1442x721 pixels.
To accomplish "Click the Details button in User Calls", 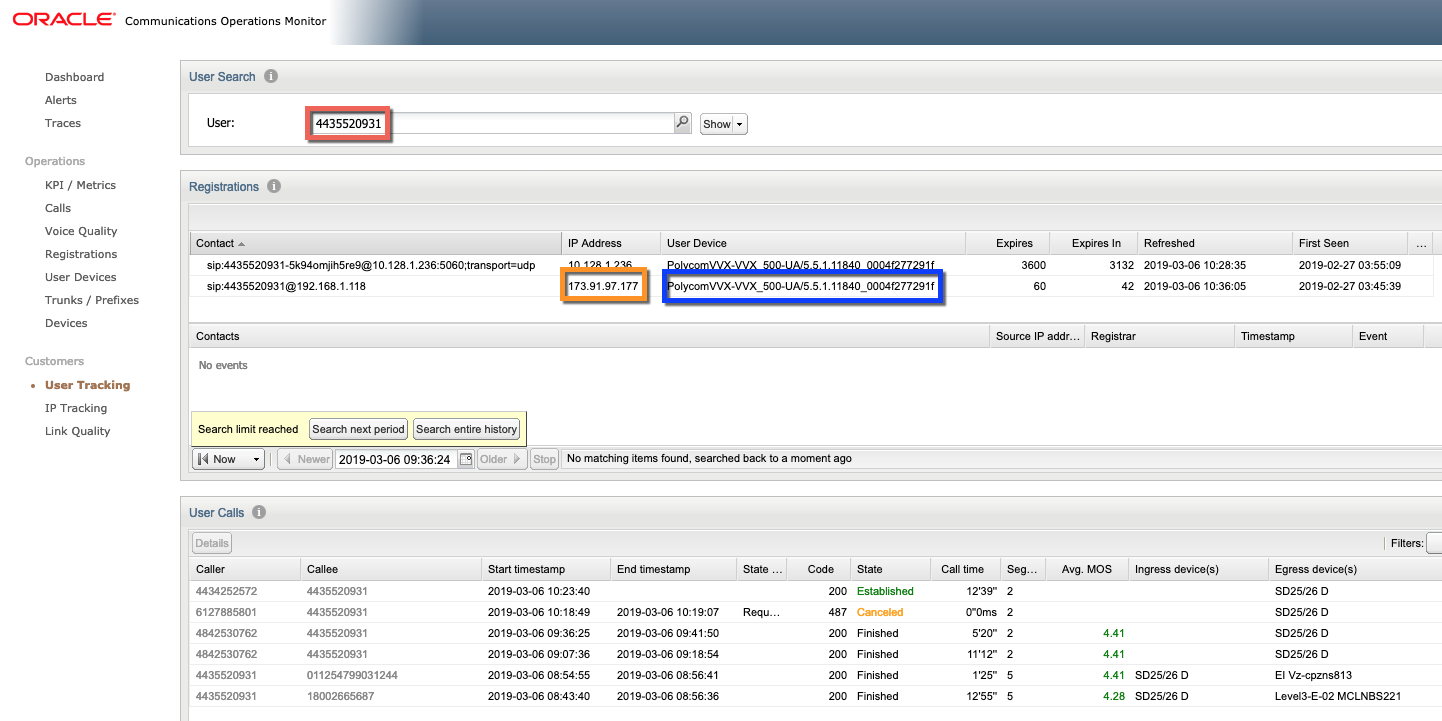I will [212, 543].
